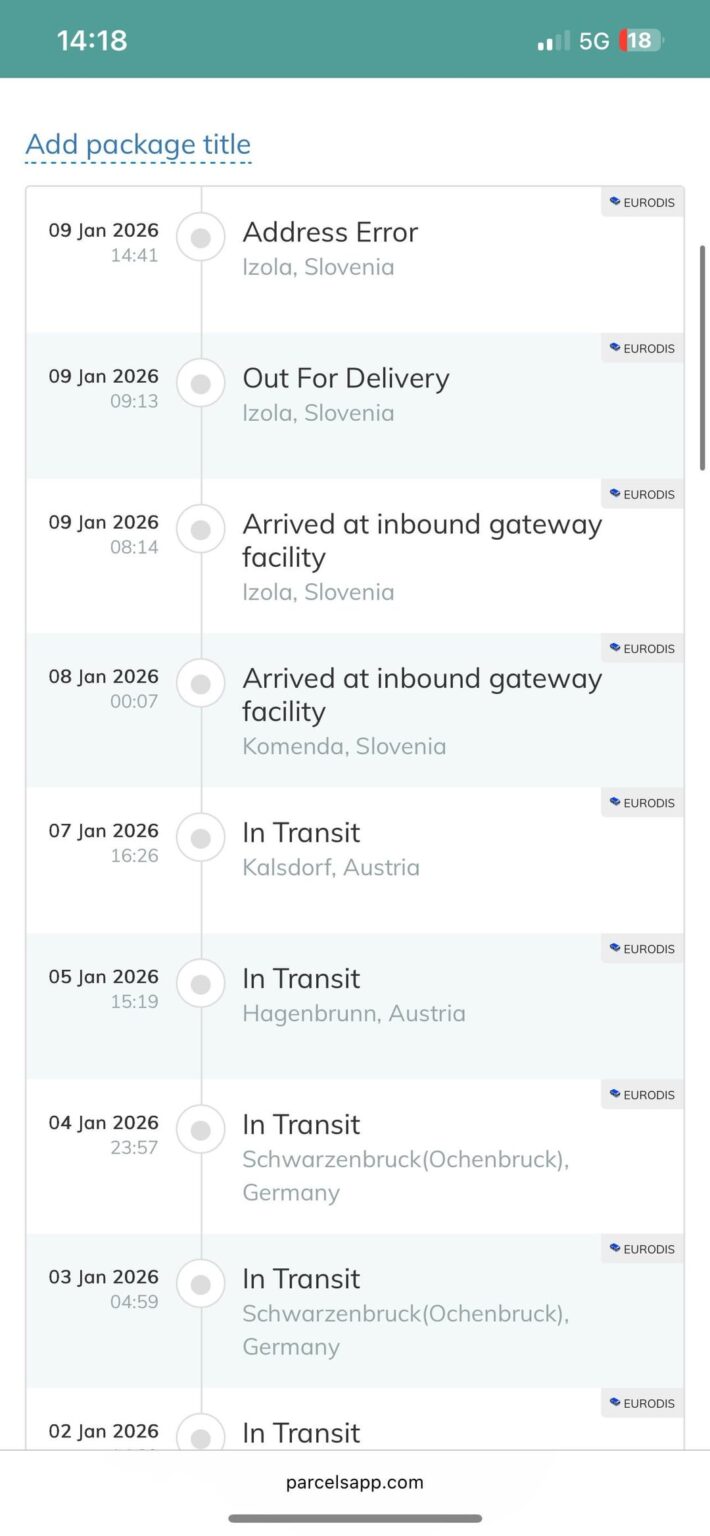Screen dimensions: 710x1536
Task: Click the EURODIS carrier icon on Address Error entry
Action: click(642, 201)
